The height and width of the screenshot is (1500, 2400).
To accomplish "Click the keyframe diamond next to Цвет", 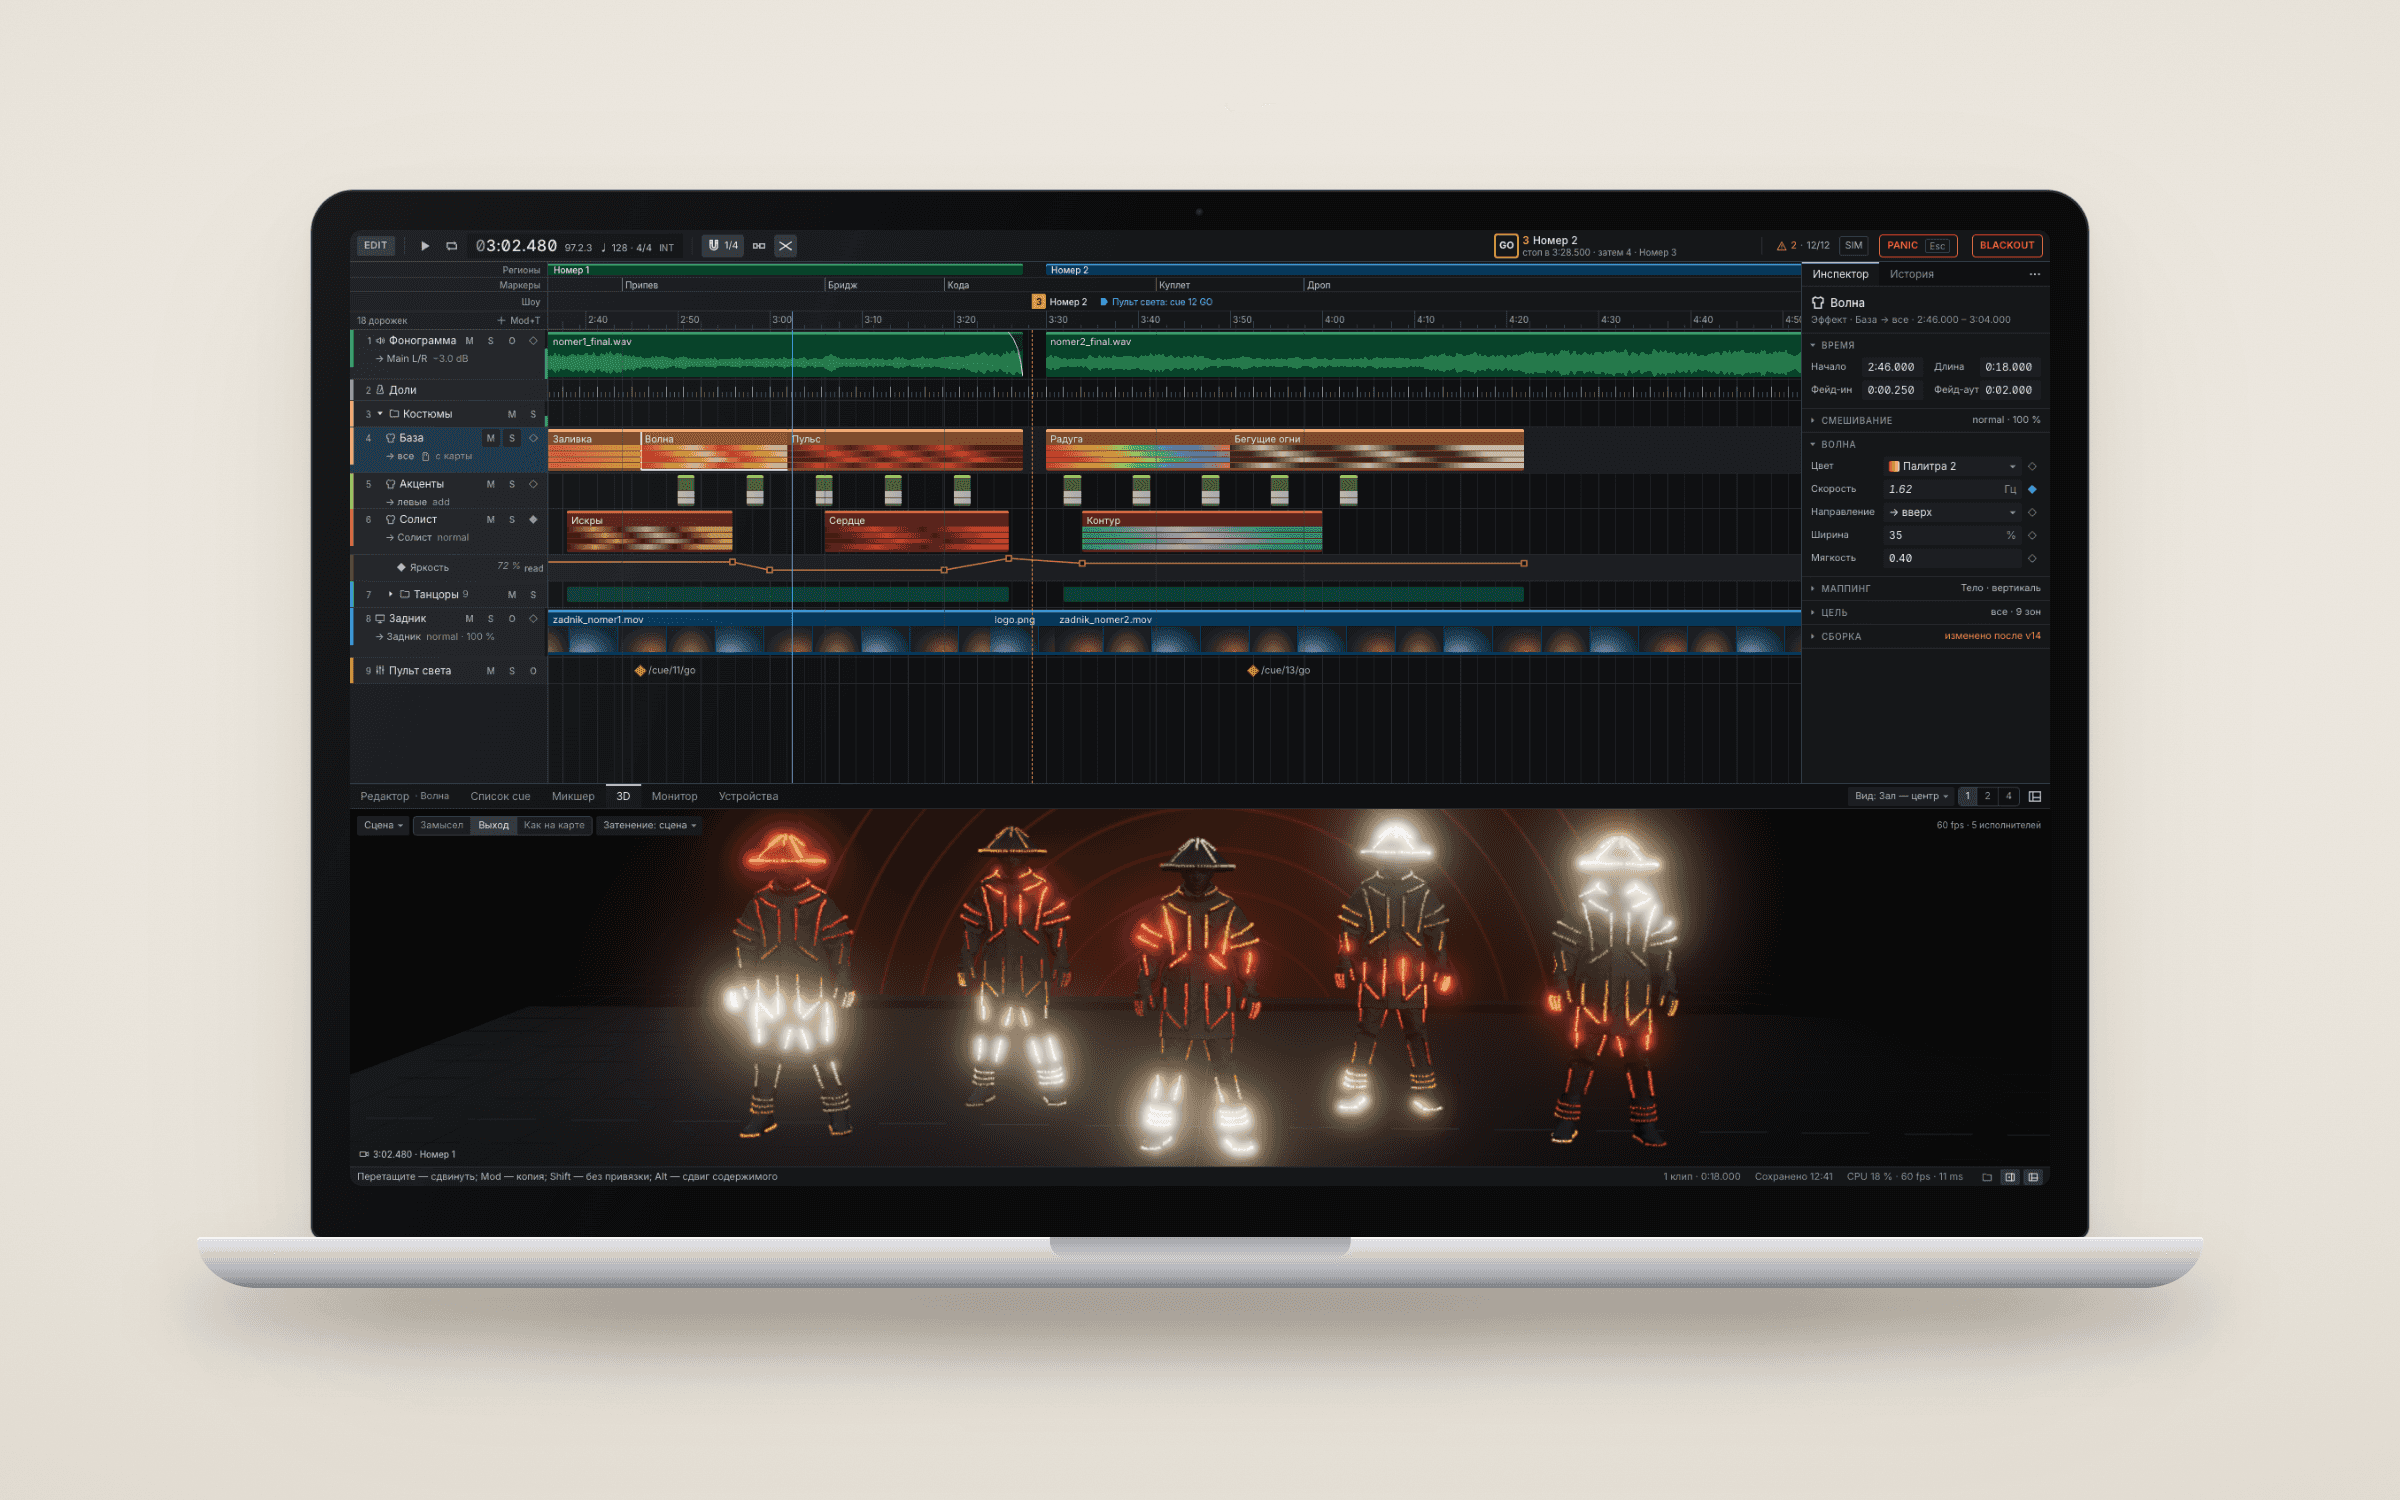I will point(2032,467).
